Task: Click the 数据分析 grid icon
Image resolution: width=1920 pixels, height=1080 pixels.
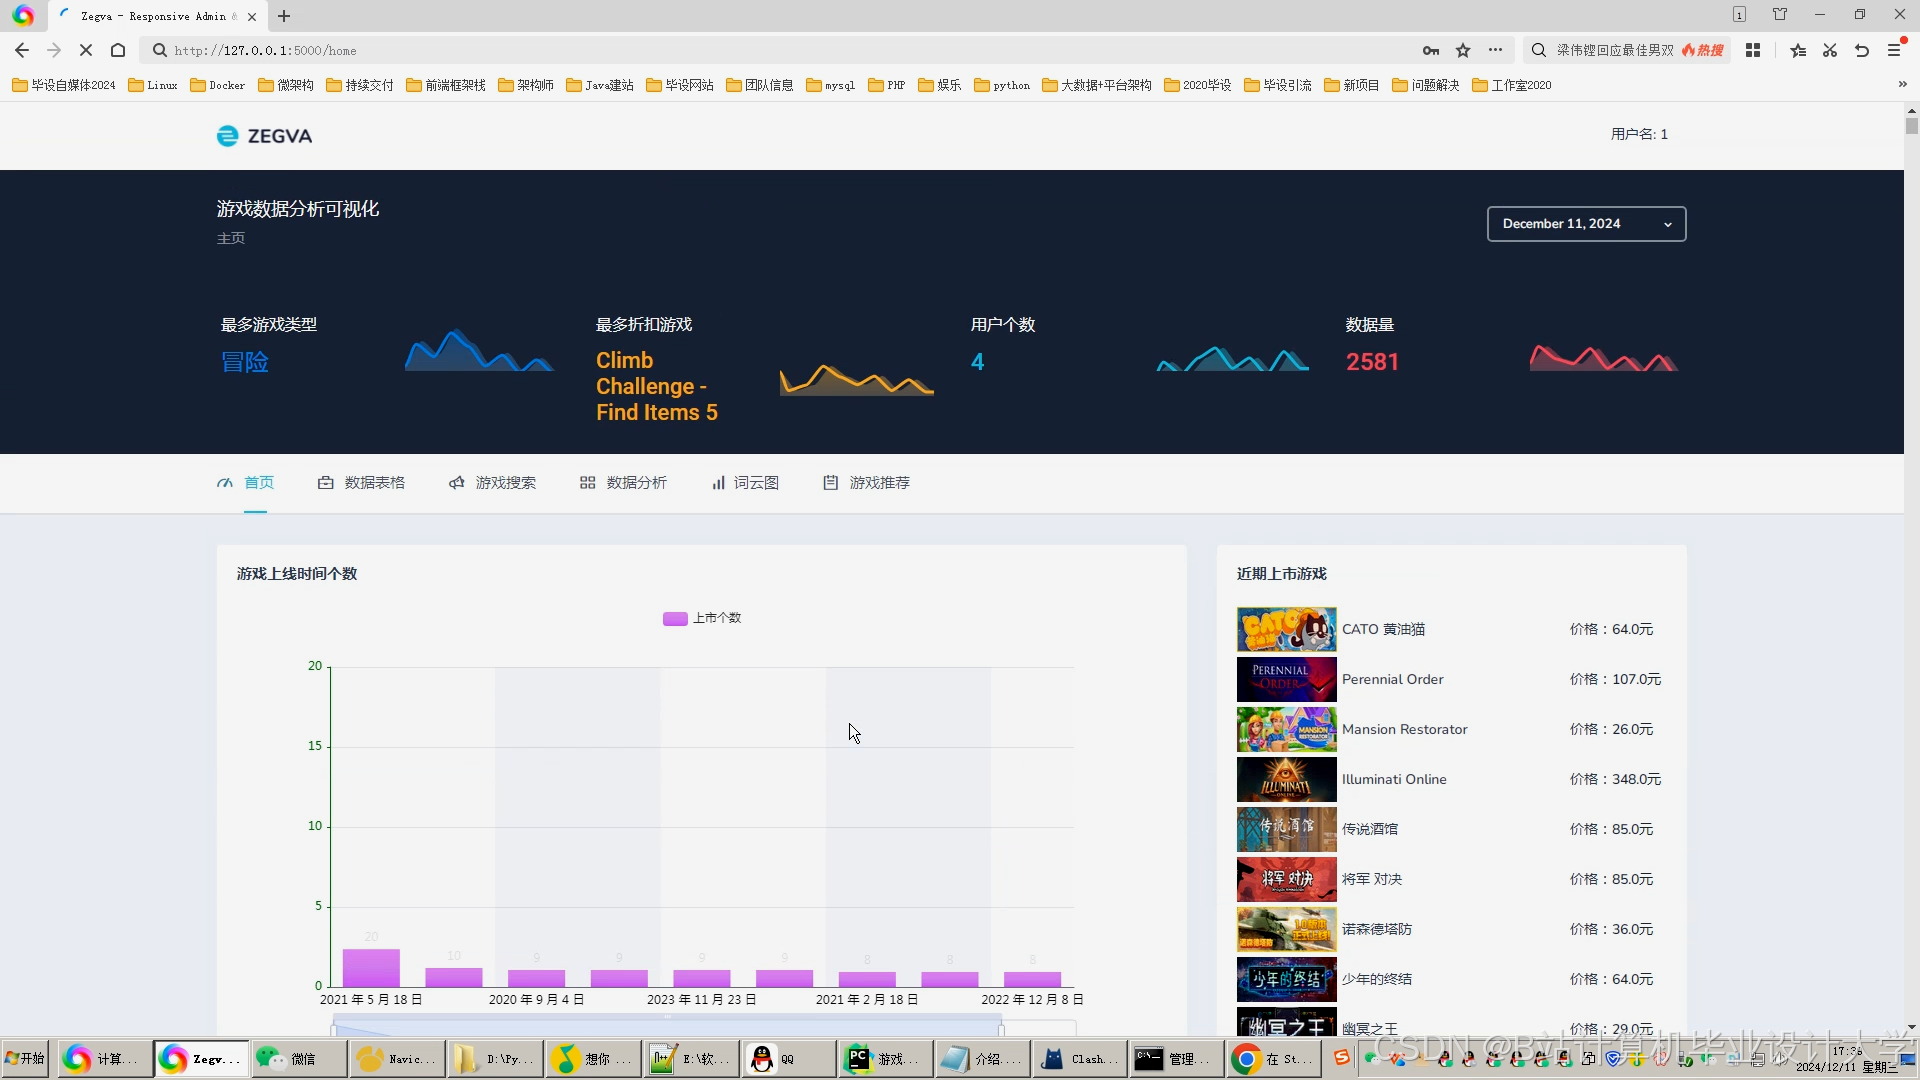Action: pyautogui.click(x=587, y=483)
